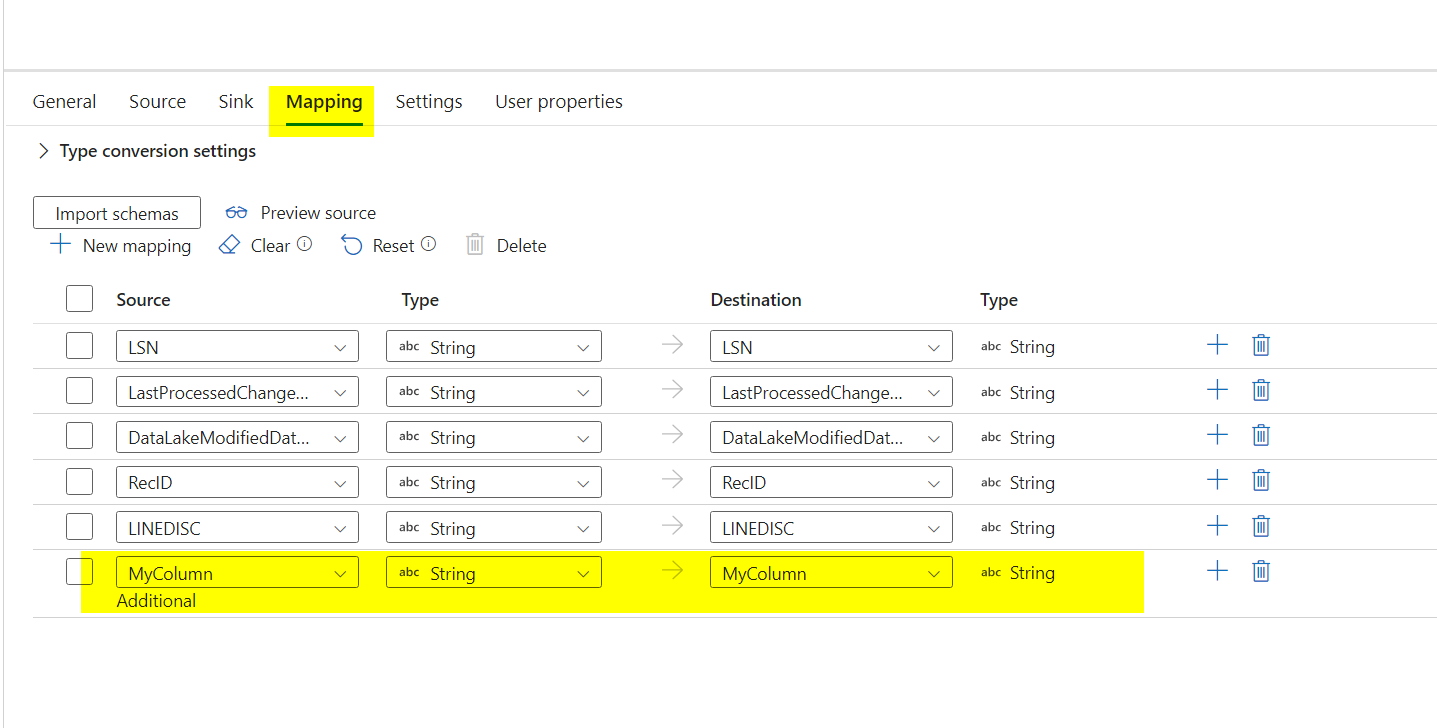Click the info icon next to Reset

(x=428, y=245)
